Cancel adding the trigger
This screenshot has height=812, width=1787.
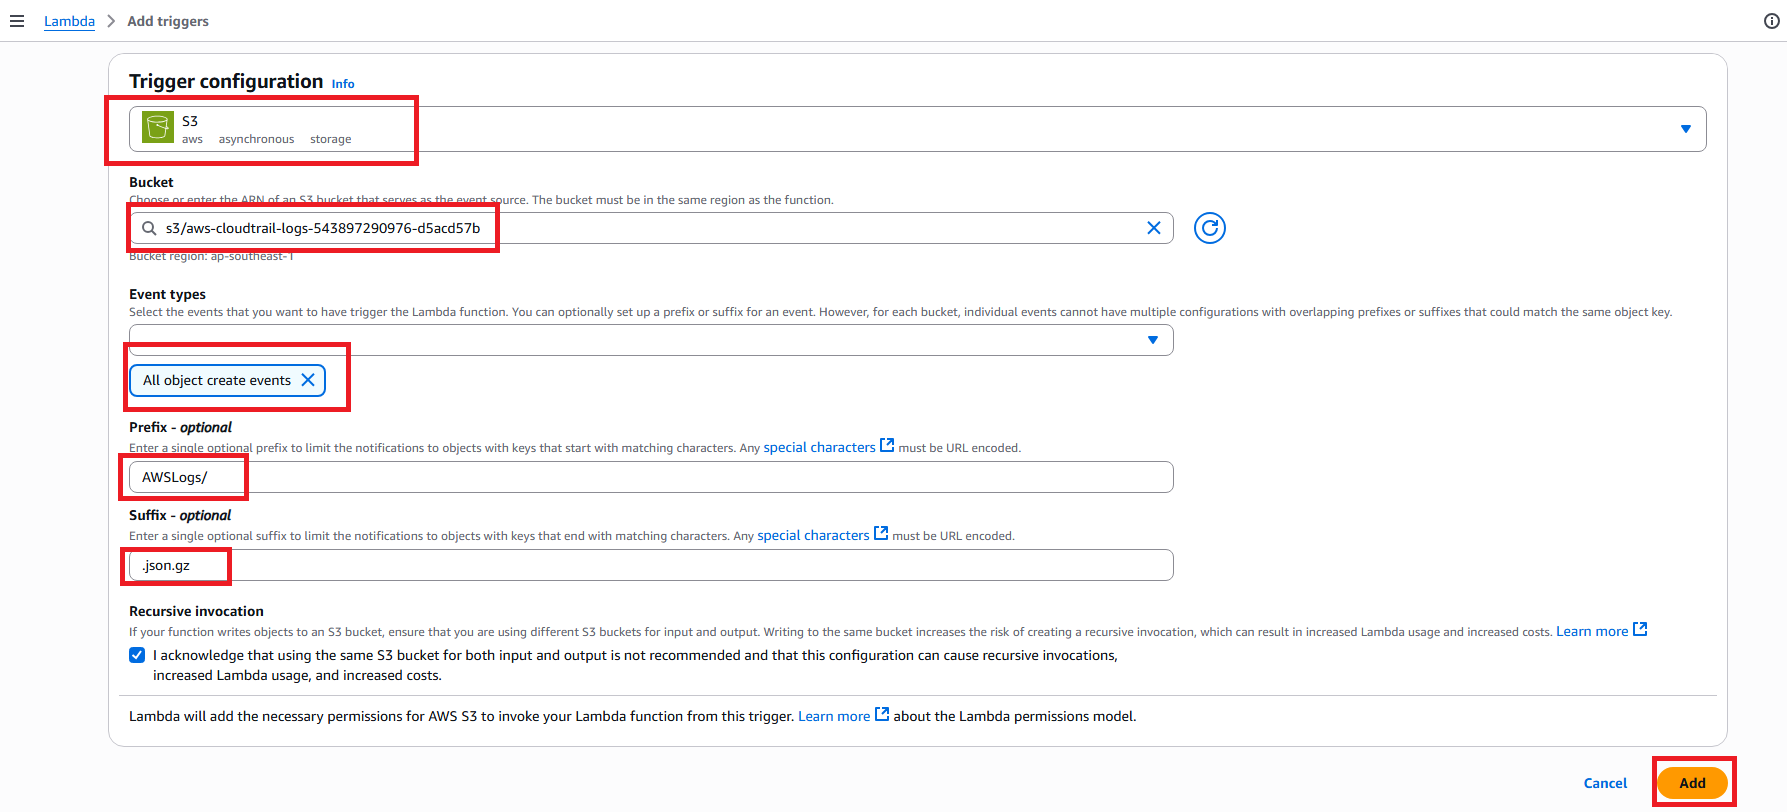pyautogui.click(x=1605, y=783)
